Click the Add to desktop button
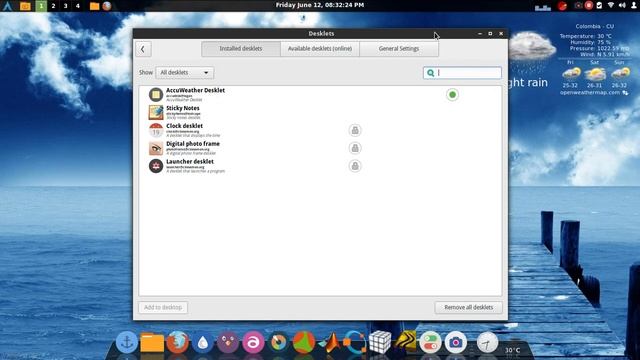This screenshot has height=360, width=640. (163, 307)
